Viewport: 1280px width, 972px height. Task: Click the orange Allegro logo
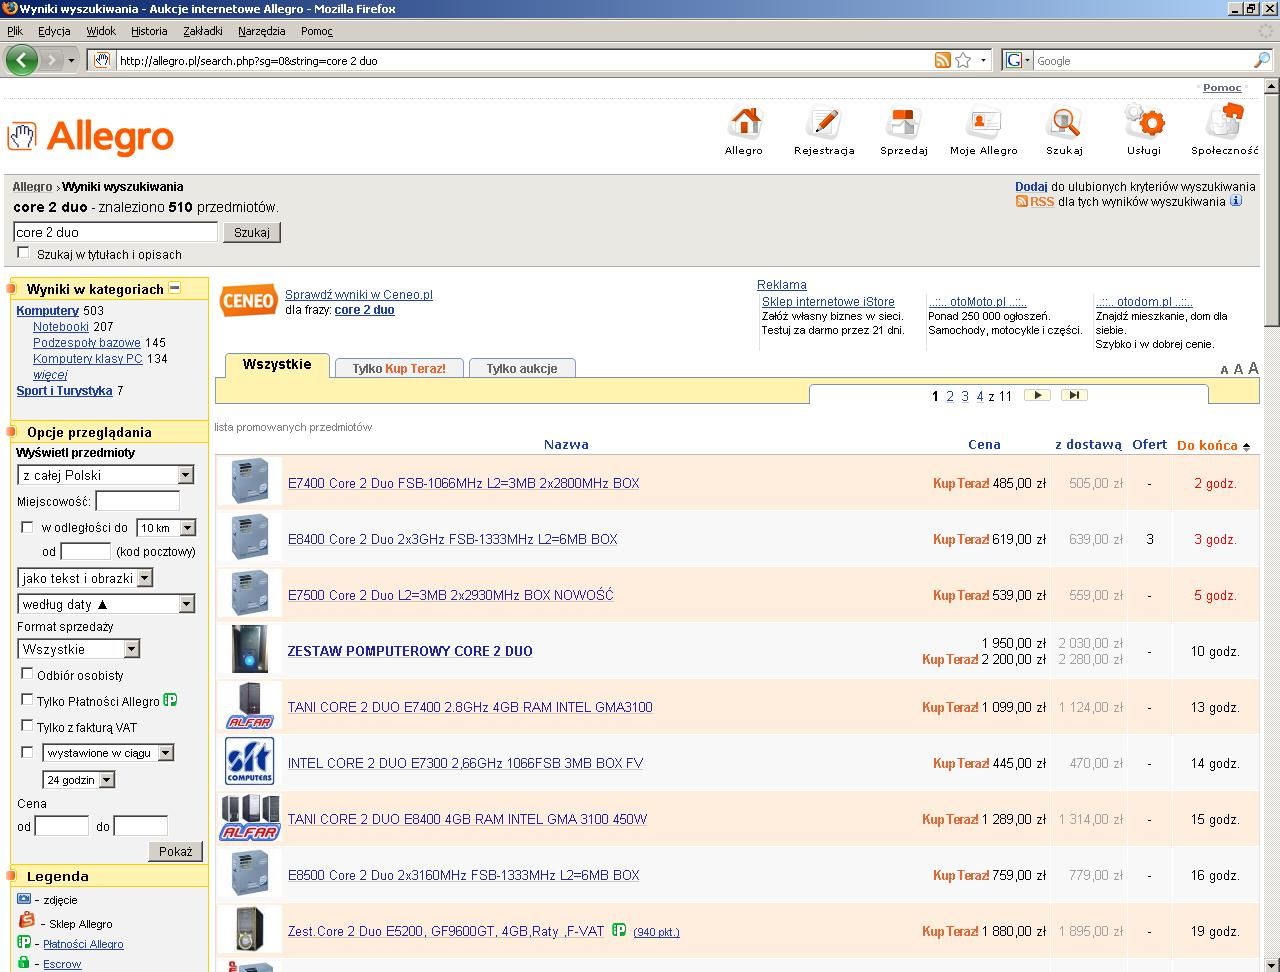pyautogui.click(x=92, y=137)
